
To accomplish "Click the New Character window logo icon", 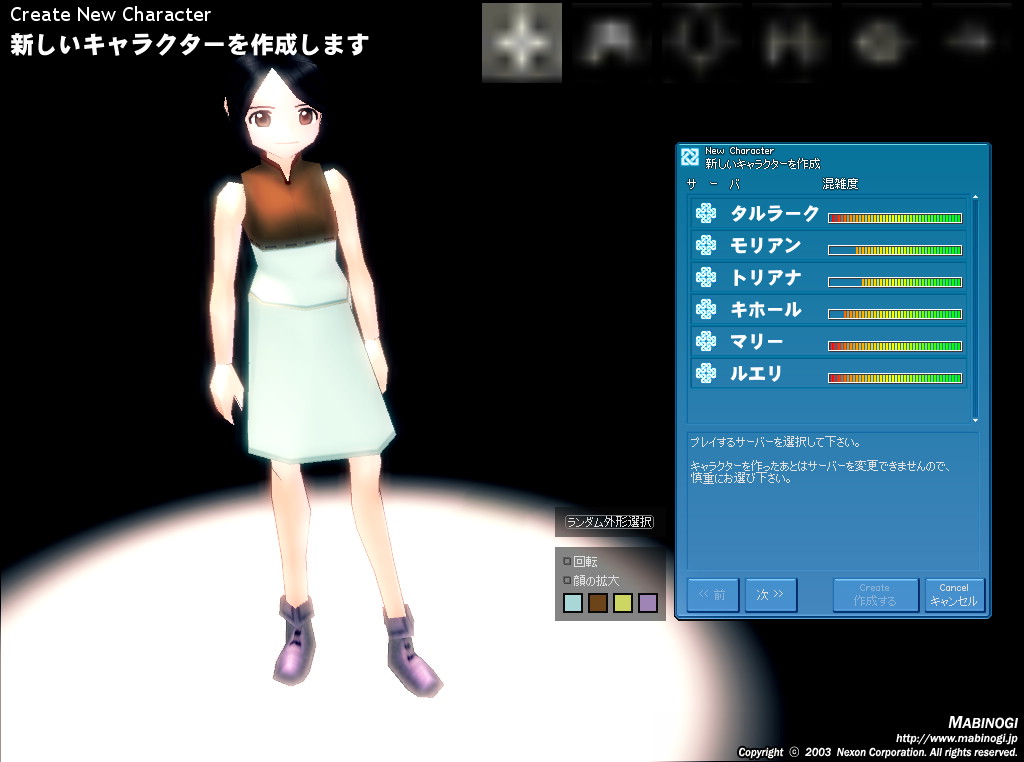I will 690,157.
